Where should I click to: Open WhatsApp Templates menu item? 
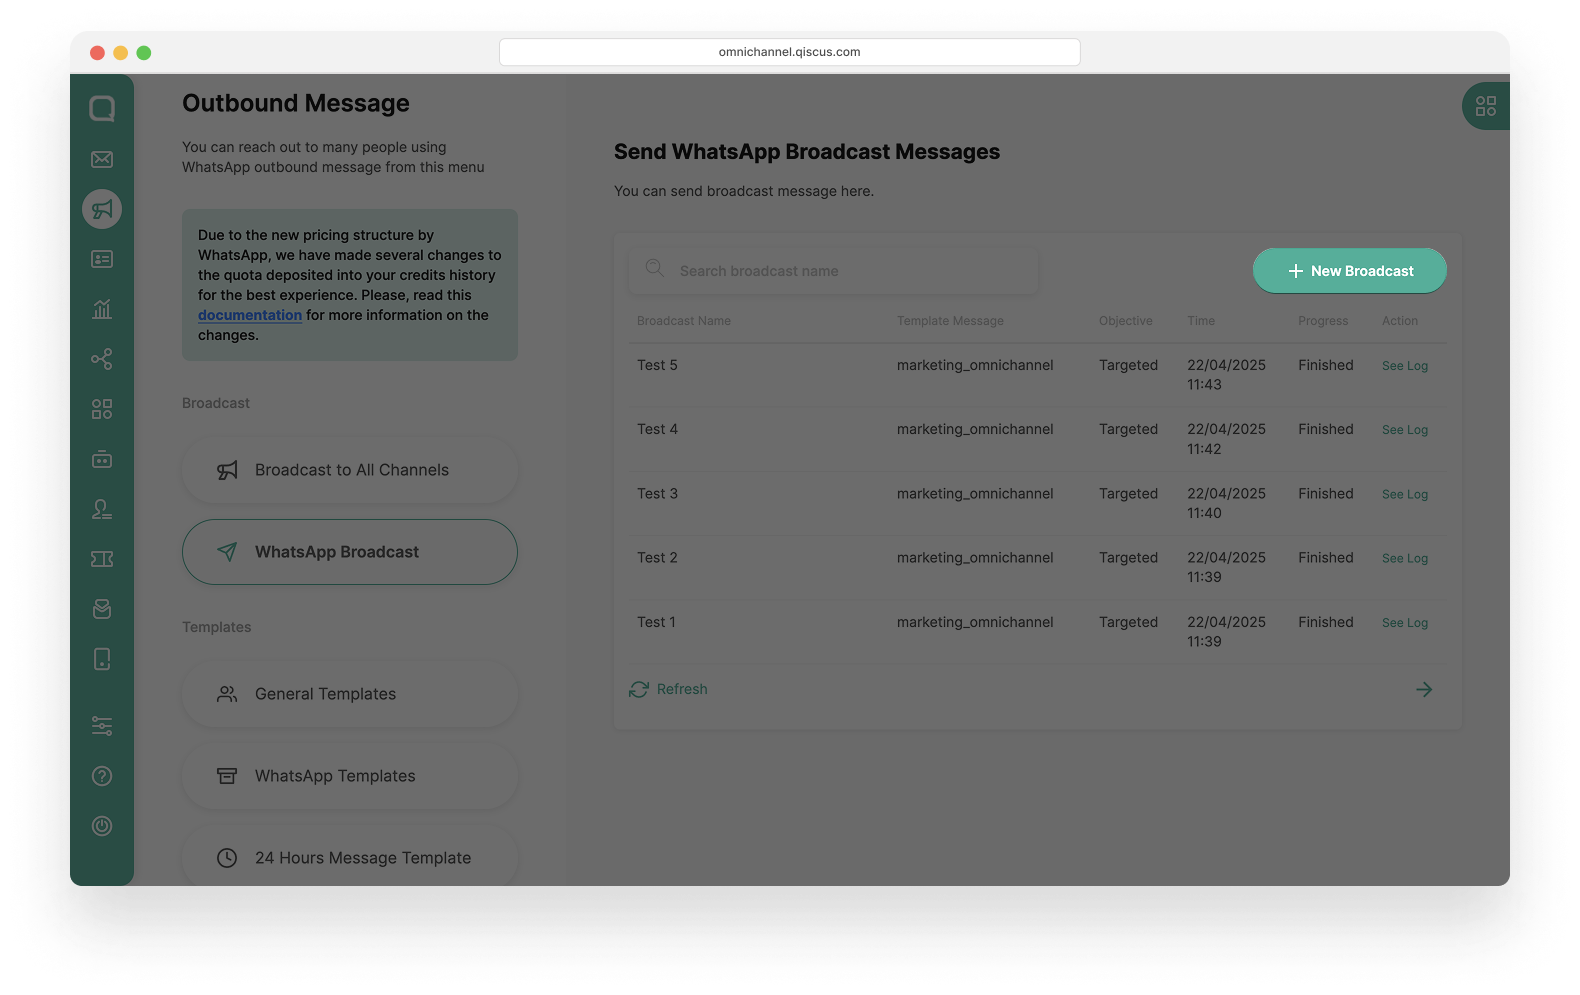350,776
